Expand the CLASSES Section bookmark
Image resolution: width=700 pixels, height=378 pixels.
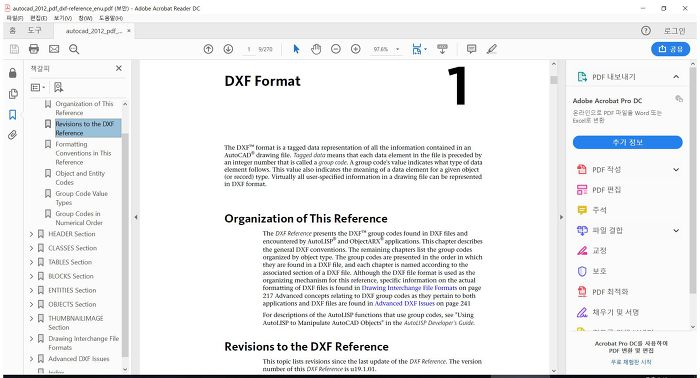click(31, 248)
